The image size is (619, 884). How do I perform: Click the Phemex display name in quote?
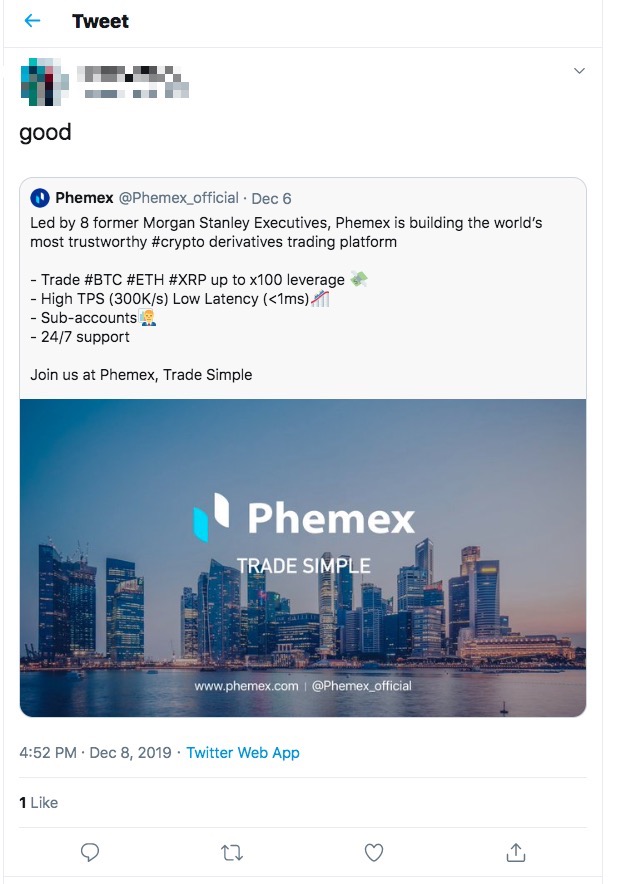(x=84, y=198)
